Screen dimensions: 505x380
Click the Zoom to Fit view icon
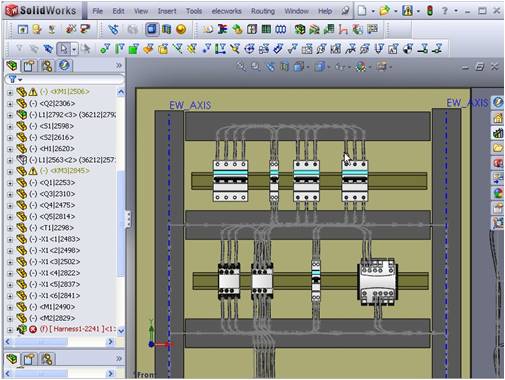point(241,67)
